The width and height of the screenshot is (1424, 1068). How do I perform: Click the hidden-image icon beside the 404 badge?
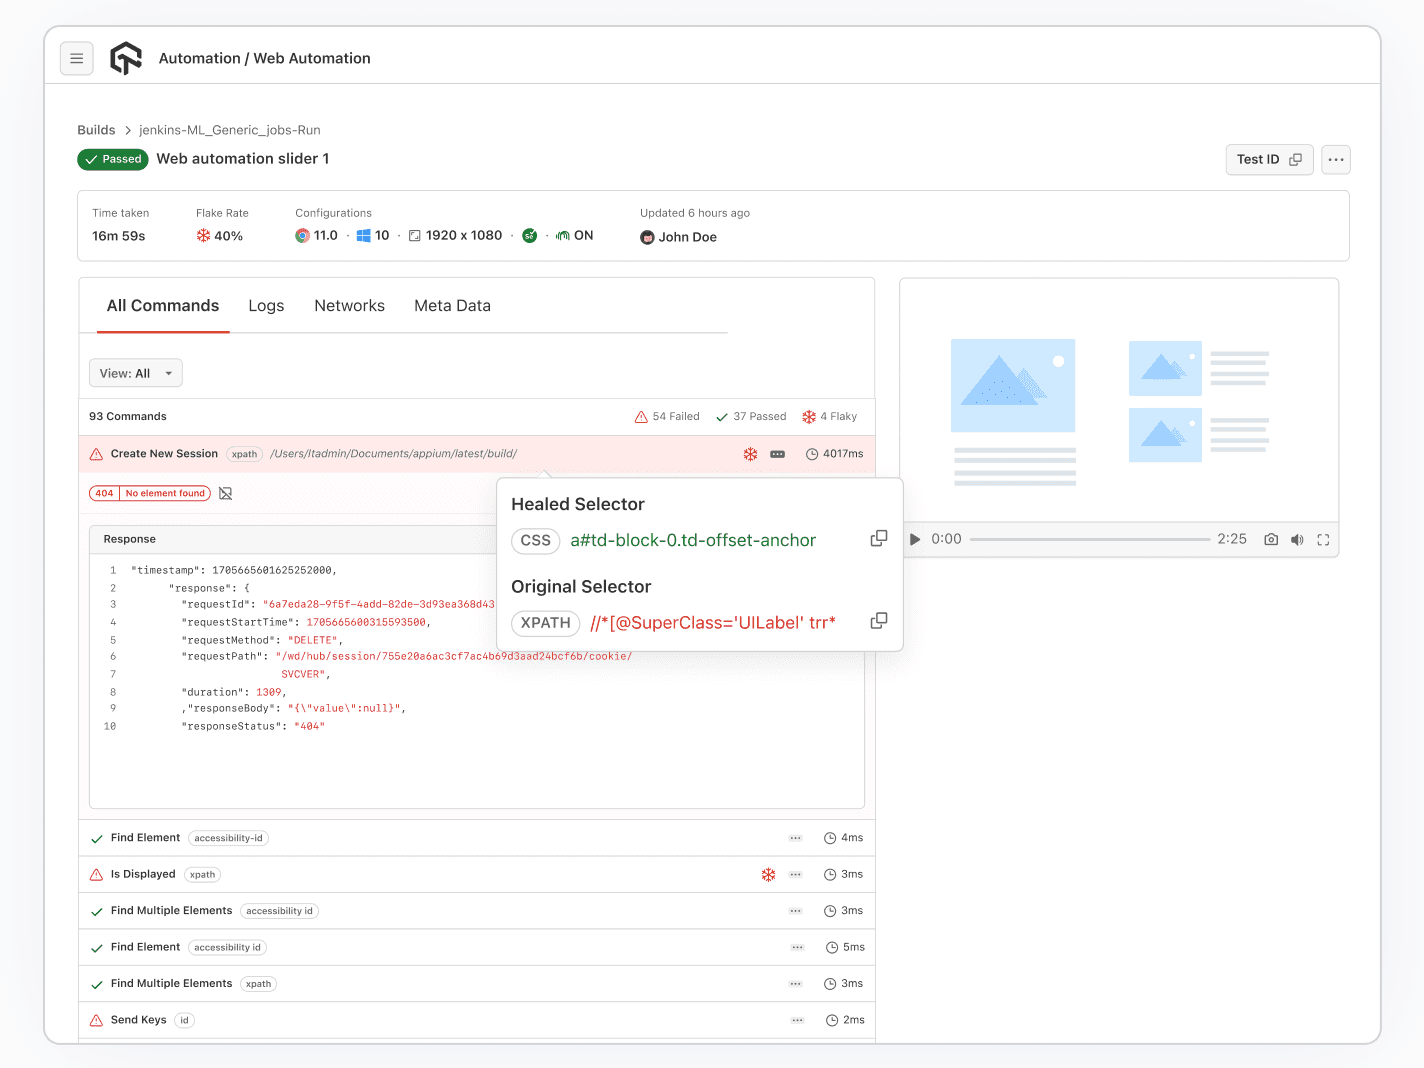pos(225,493)
